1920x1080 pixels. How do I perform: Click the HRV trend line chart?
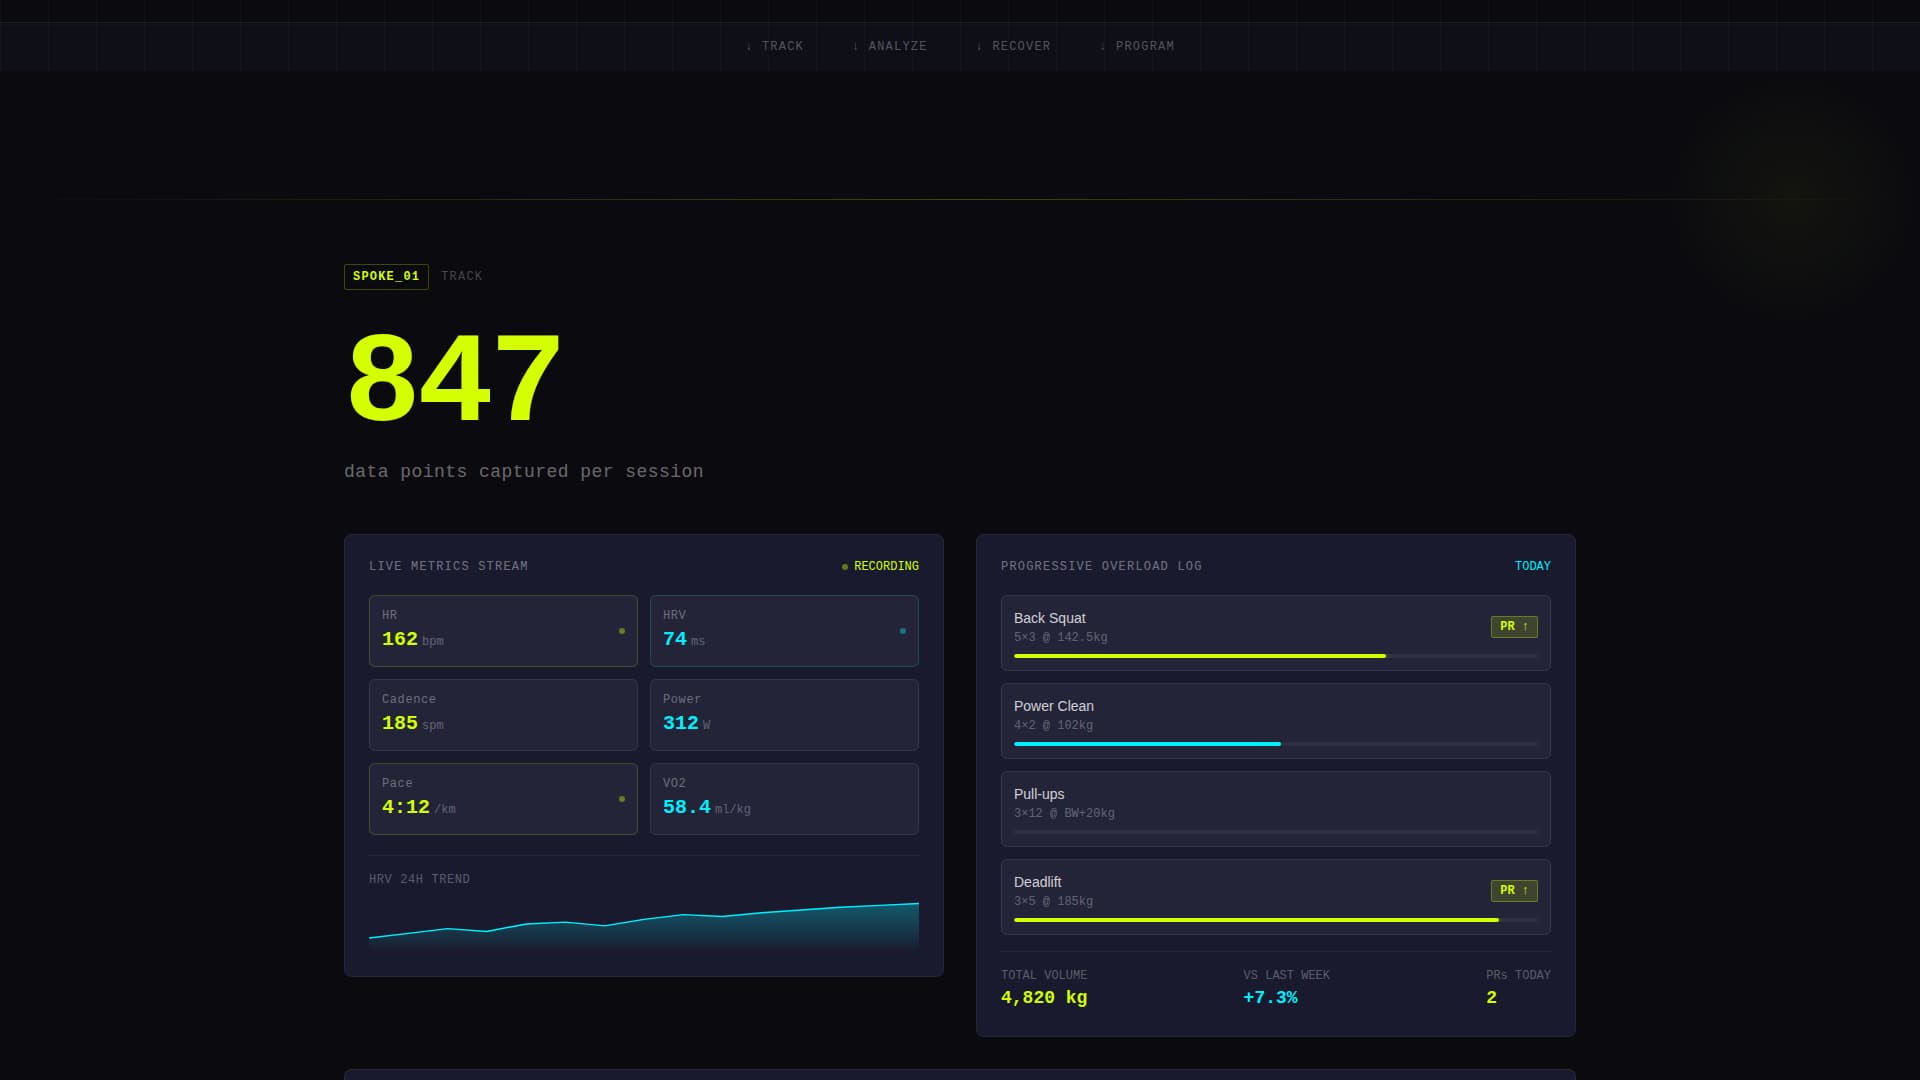[x=644, y=925]
